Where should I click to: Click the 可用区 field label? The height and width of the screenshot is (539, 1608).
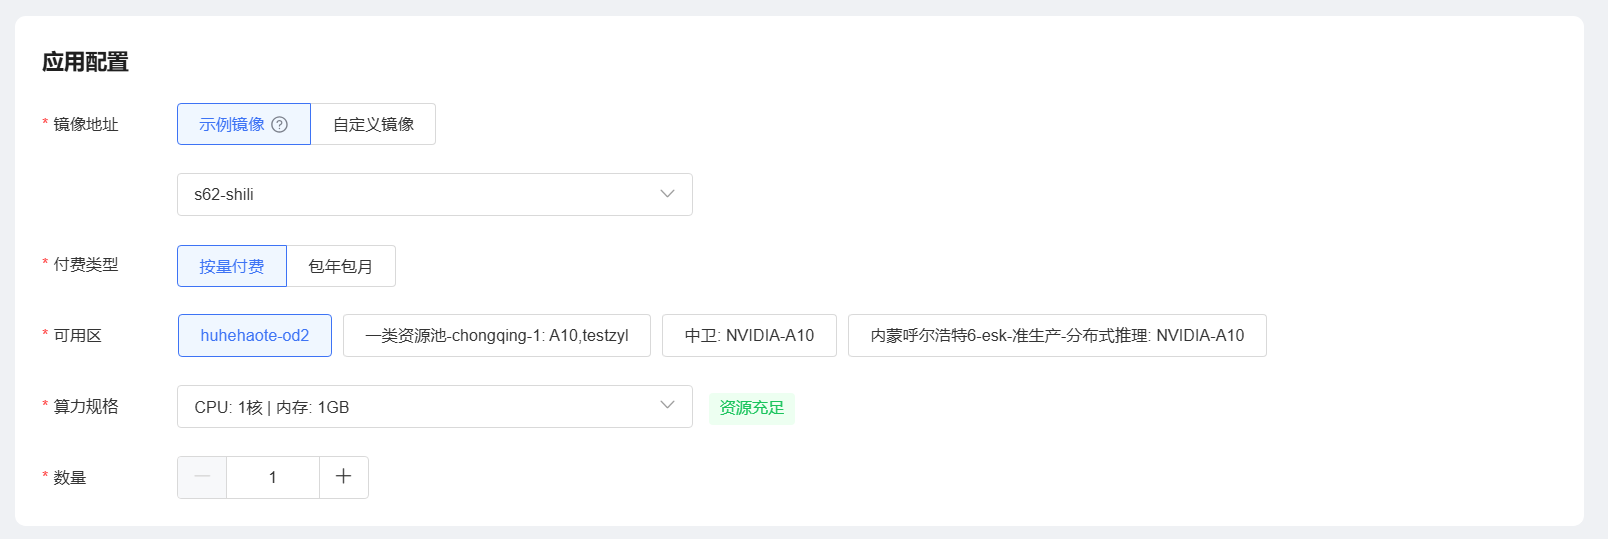tap(78, 336)
